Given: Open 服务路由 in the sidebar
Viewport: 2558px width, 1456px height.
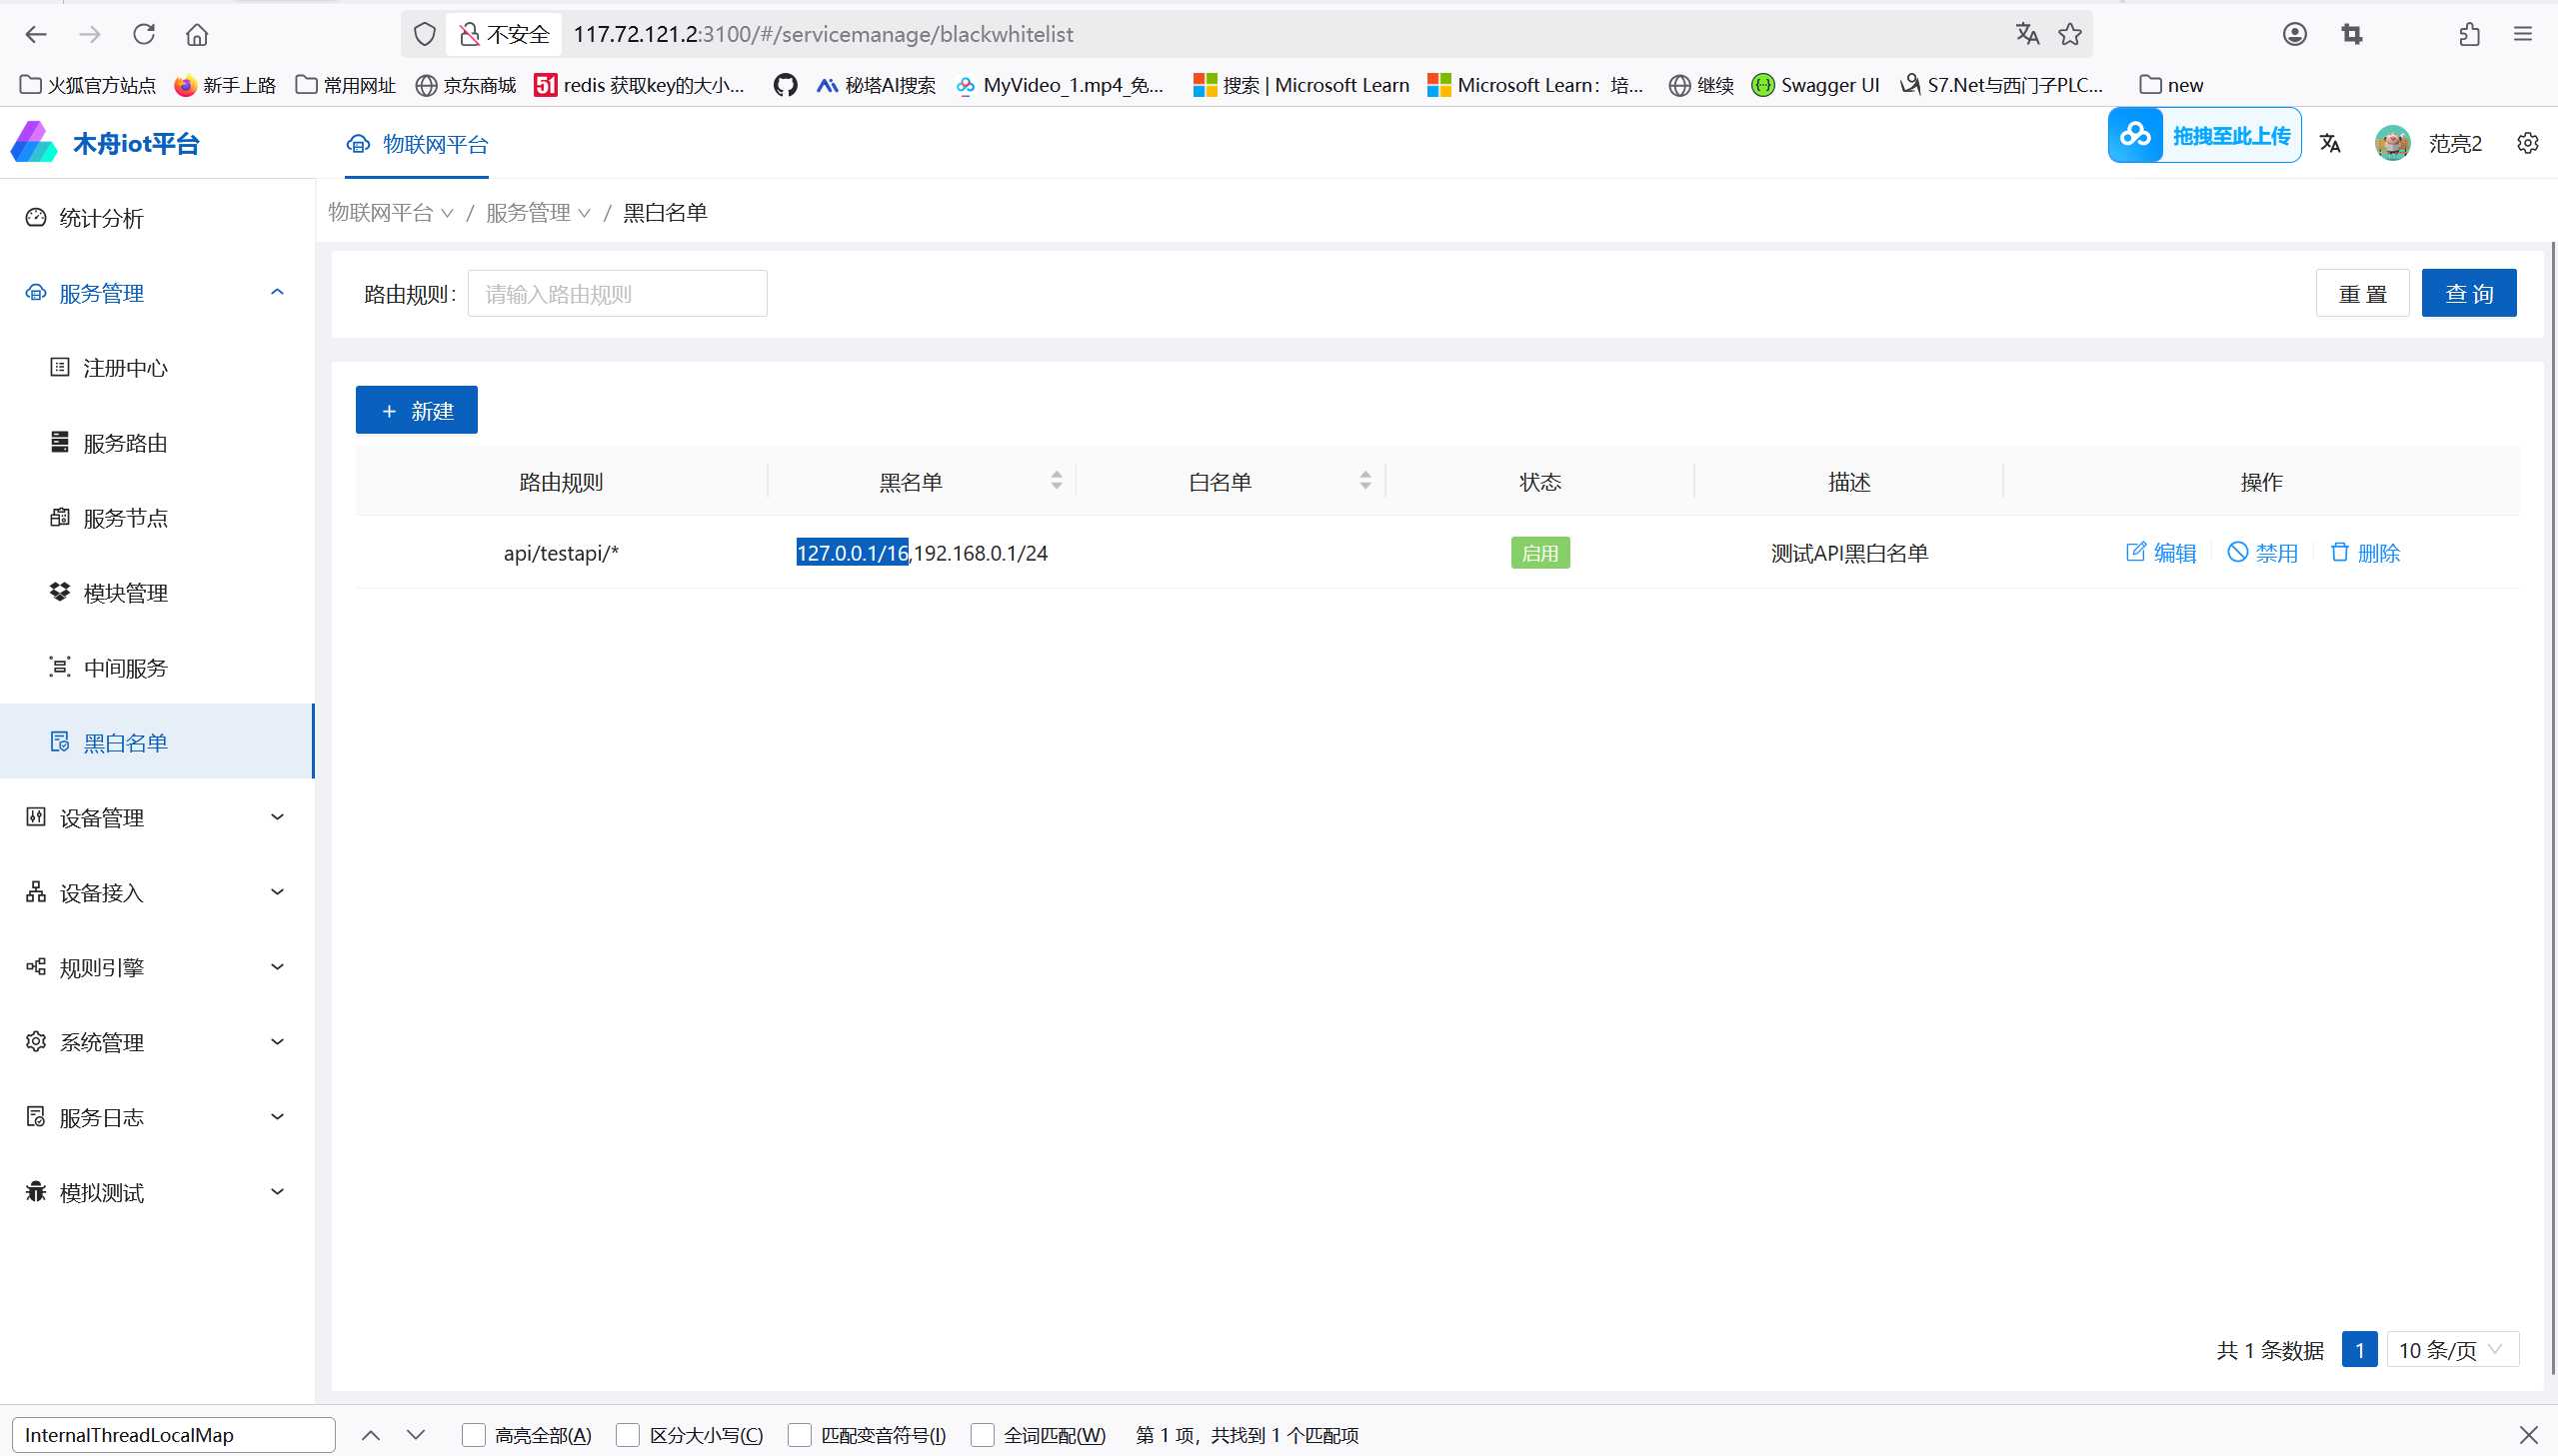Looking at the screenshot, I should point(125,443).
